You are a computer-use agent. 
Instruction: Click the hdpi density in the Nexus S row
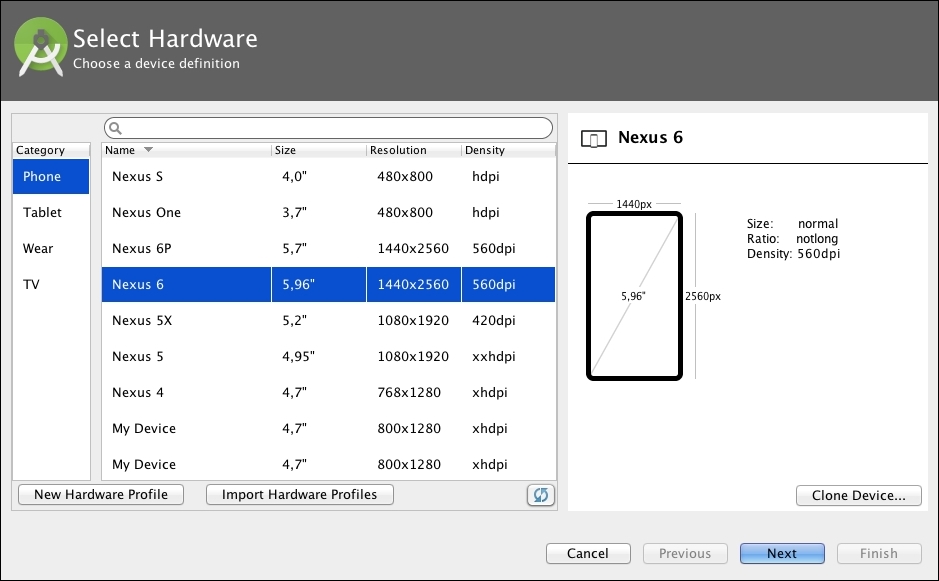click(486, 177)
